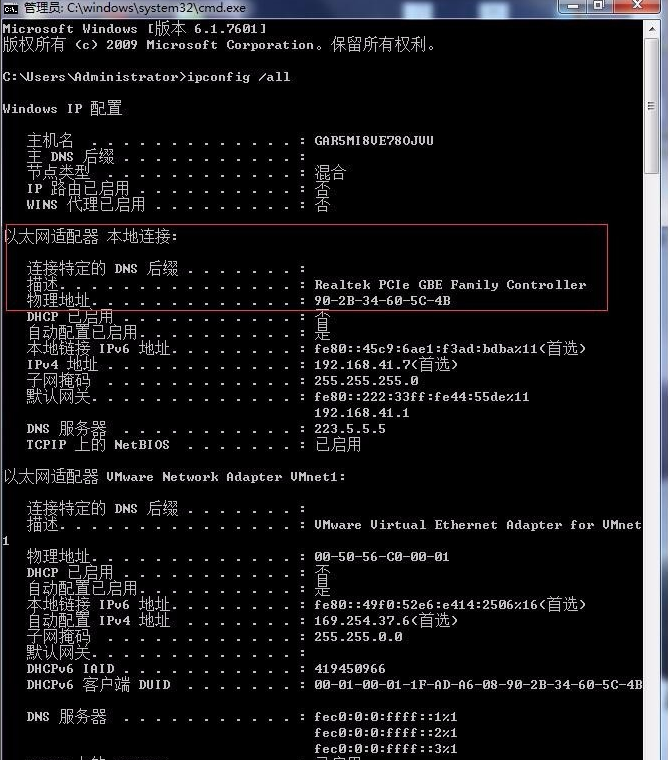Screen dimensions: 668x760
Task: Click the DHCPv6 IAID value 419450966
Action: click(350, 668)
